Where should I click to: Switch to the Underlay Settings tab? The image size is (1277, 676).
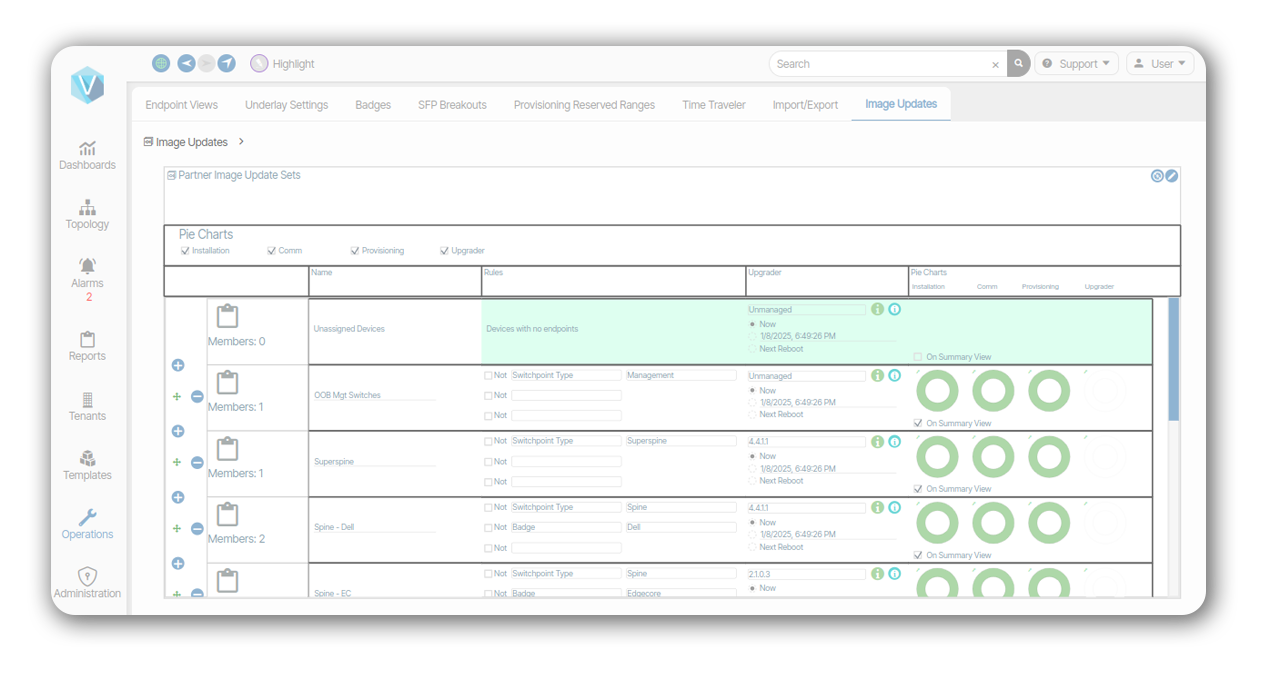(x=286, y=105)
